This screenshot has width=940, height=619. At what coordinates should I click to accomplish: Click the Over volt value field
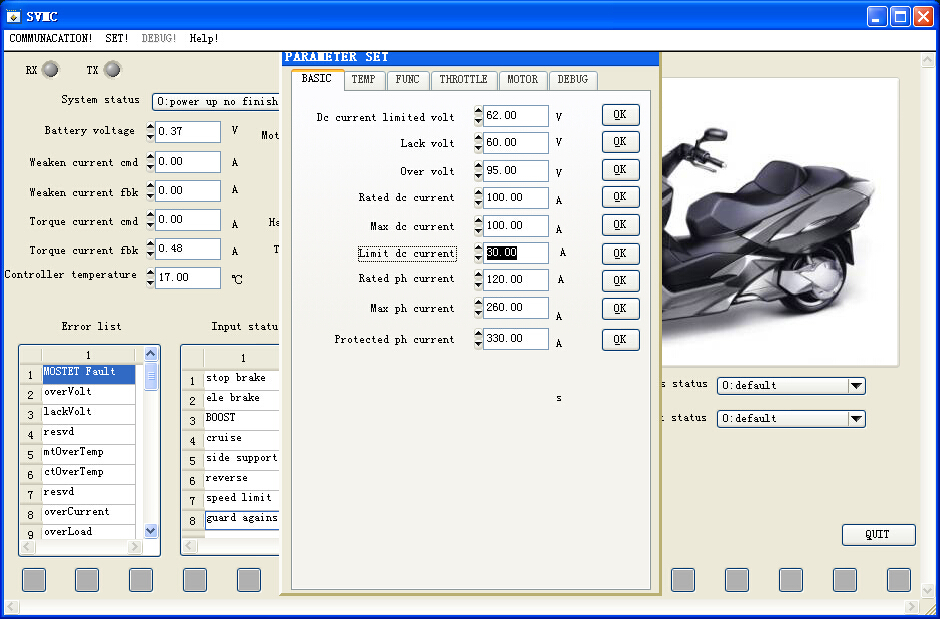click(x=516, y=171)
